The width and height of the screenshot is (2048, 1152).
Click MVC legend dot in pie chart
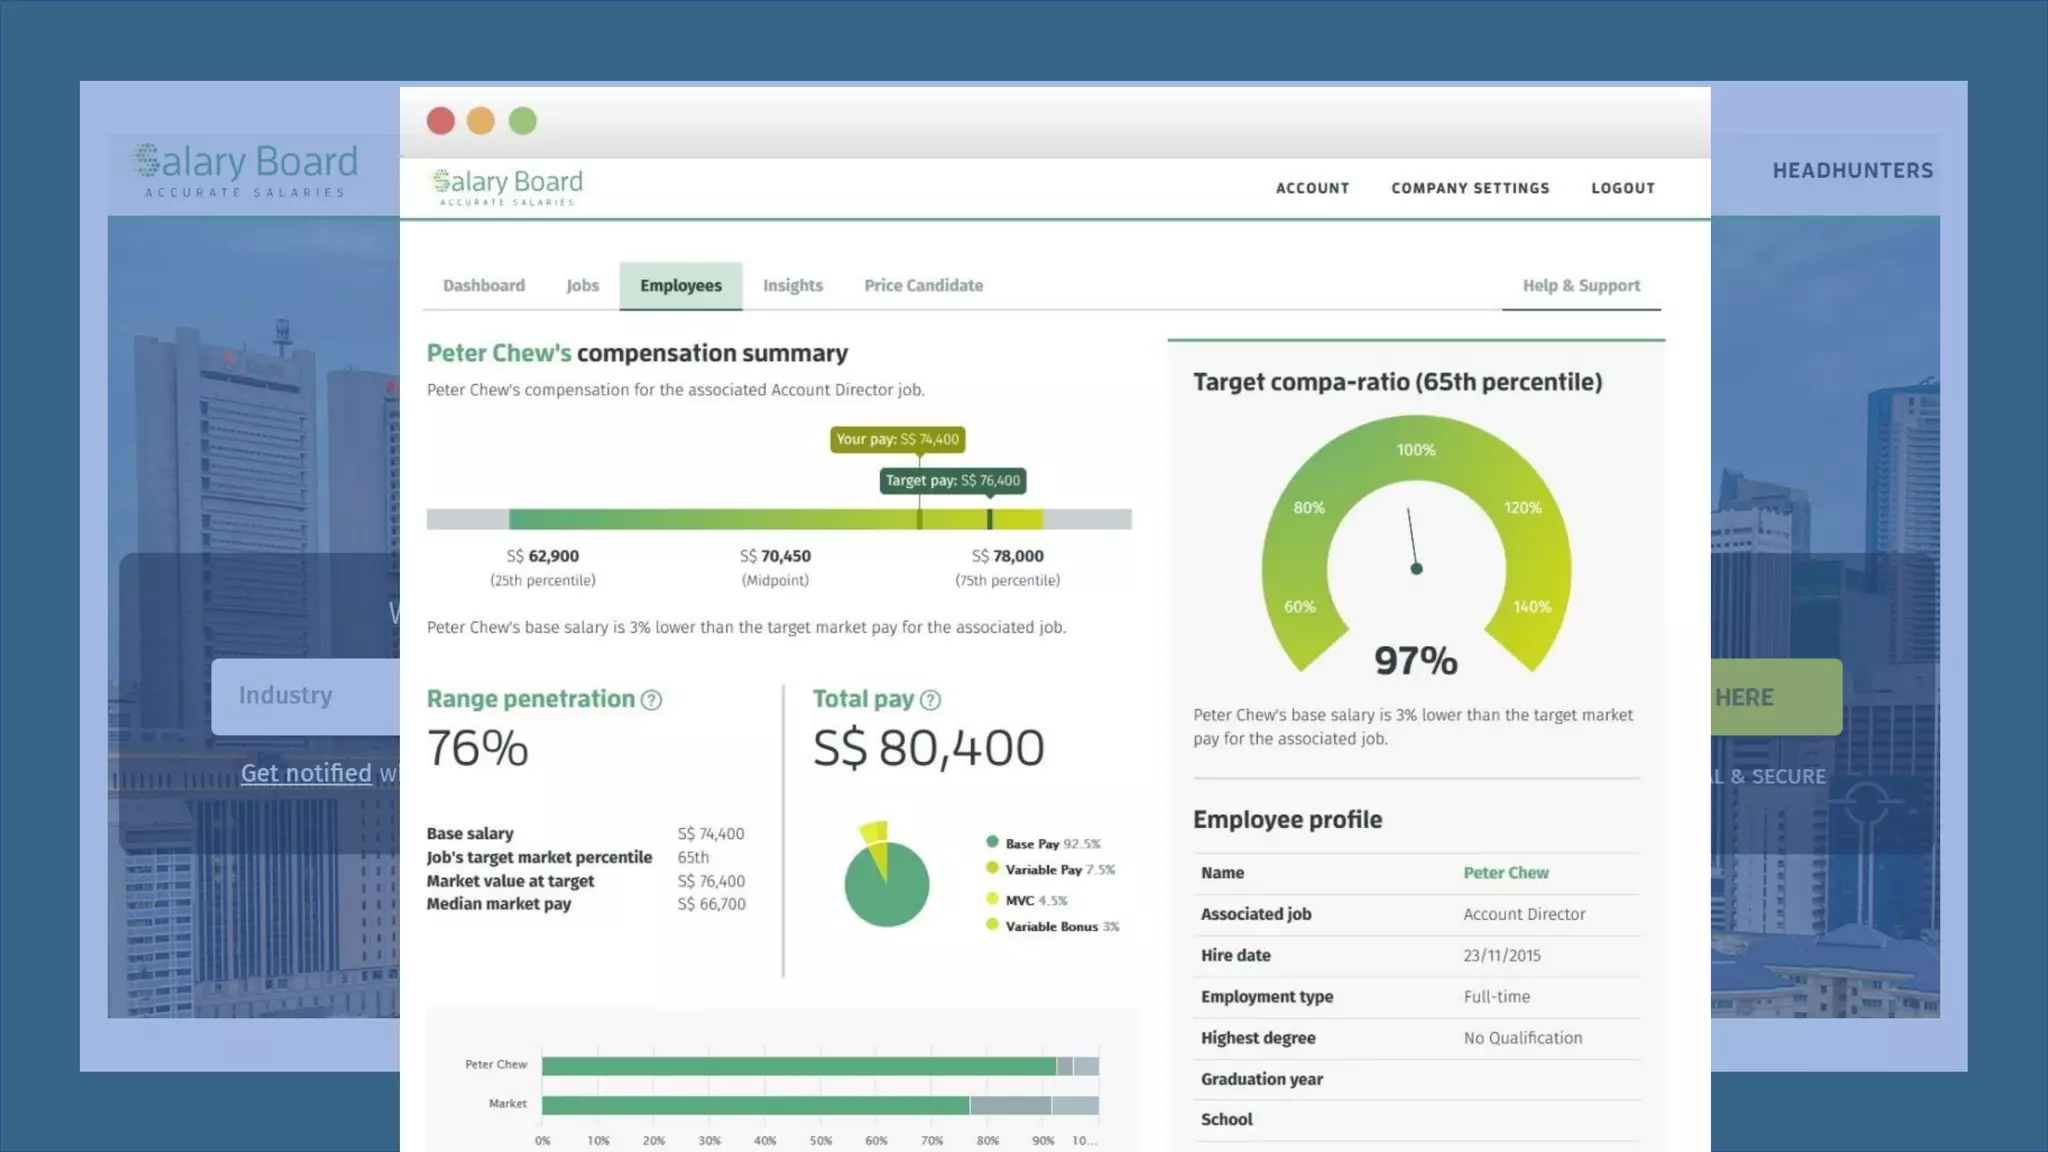point(992,899)
